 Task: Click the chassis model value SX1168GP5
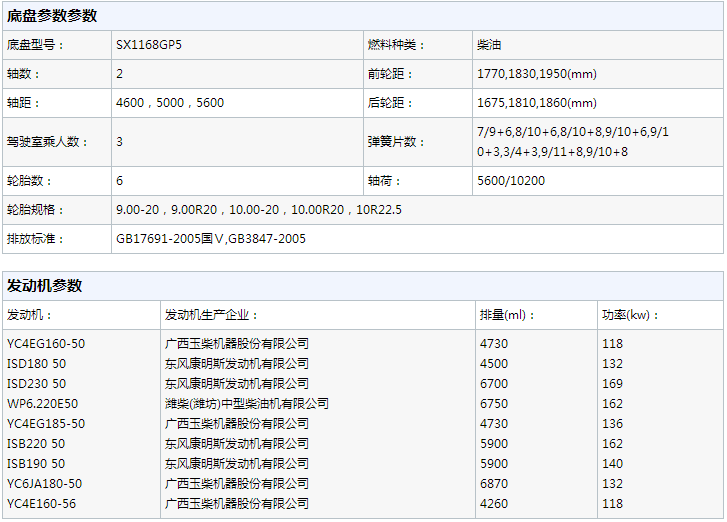(149, 45)
